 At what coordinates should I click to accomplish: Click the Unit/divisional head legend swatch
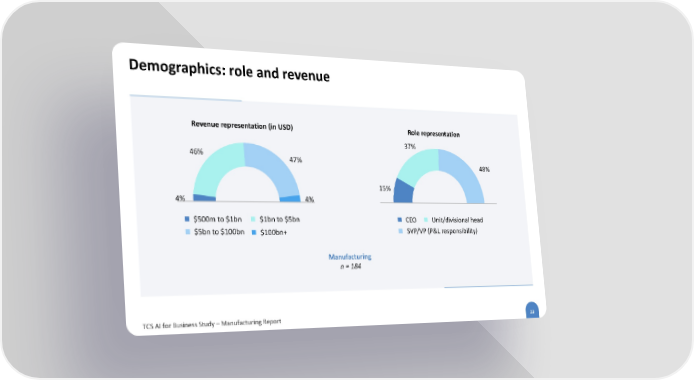click(426, 219)
